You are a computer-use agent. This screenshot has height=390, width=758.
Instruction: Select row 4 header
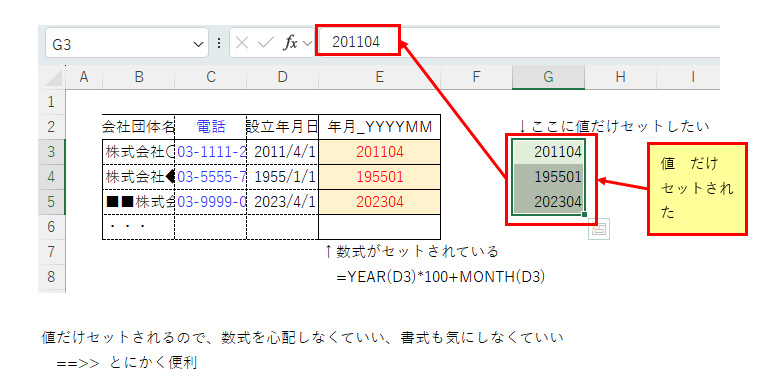pyautogui.click(x=51, y=177)
